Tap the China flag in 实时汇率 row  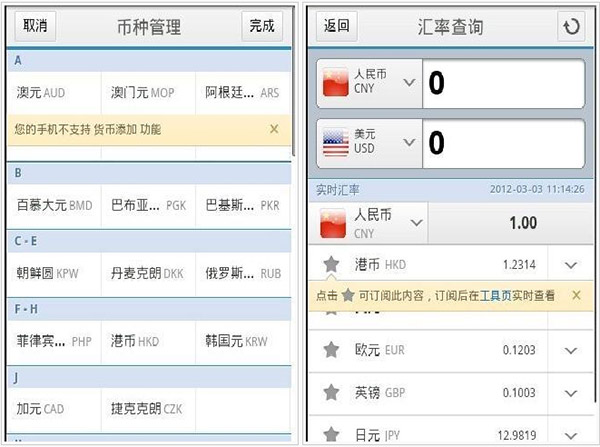pos(333,223)
